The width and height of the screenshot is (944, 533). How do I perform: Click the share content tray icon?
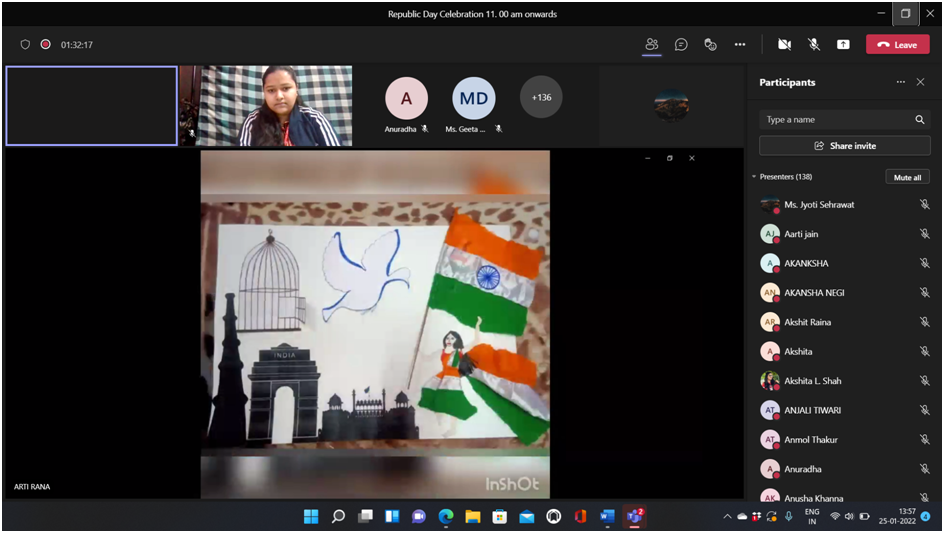coord(843,45)
